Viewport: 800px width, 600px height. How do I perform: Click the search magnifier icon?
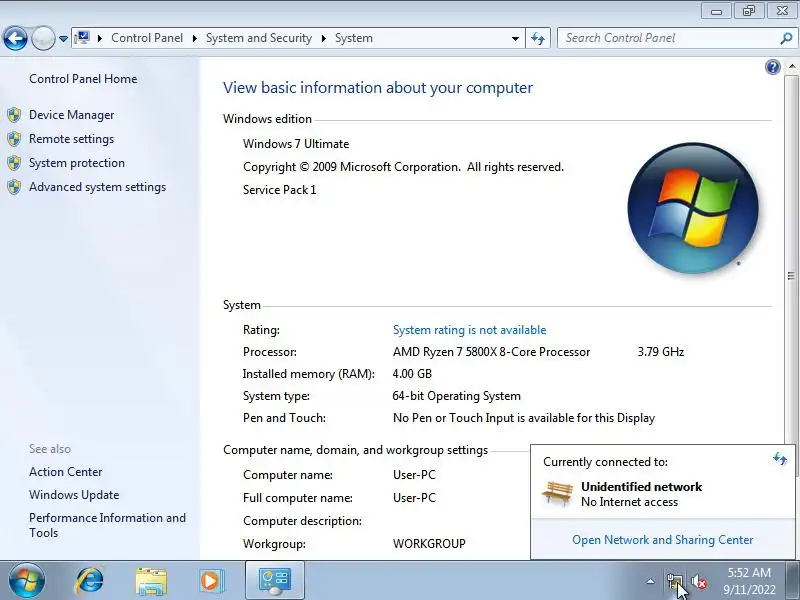786,38
